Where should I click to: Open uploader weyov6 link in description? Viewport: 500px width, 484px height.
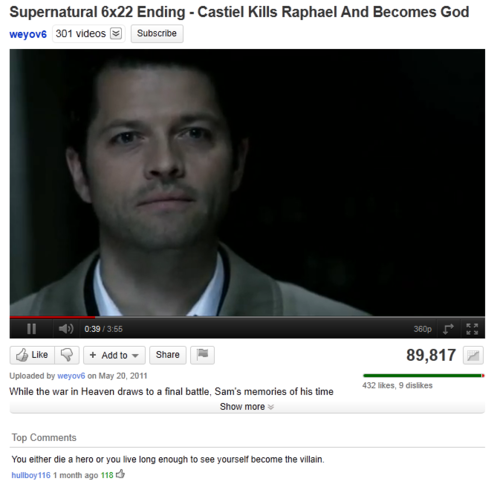(71, 376)
